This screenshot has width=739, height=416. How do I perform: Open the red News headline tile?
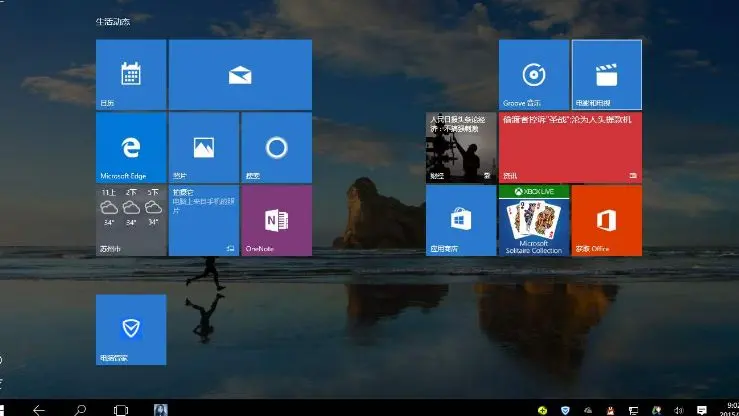coord(570,147)
